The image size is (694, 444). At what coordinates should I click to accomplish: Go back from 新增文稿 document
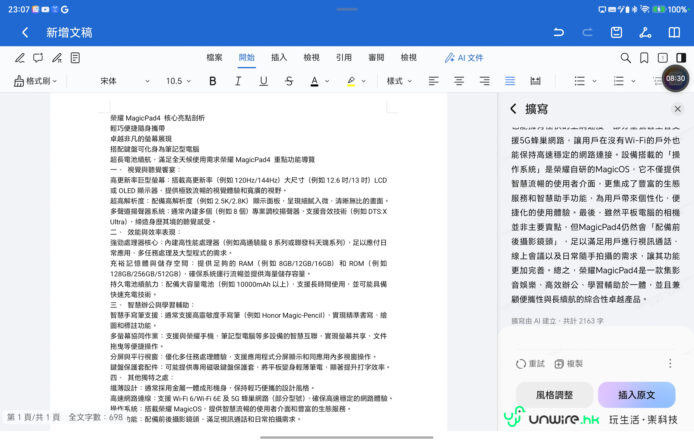[x=25, y=32]
